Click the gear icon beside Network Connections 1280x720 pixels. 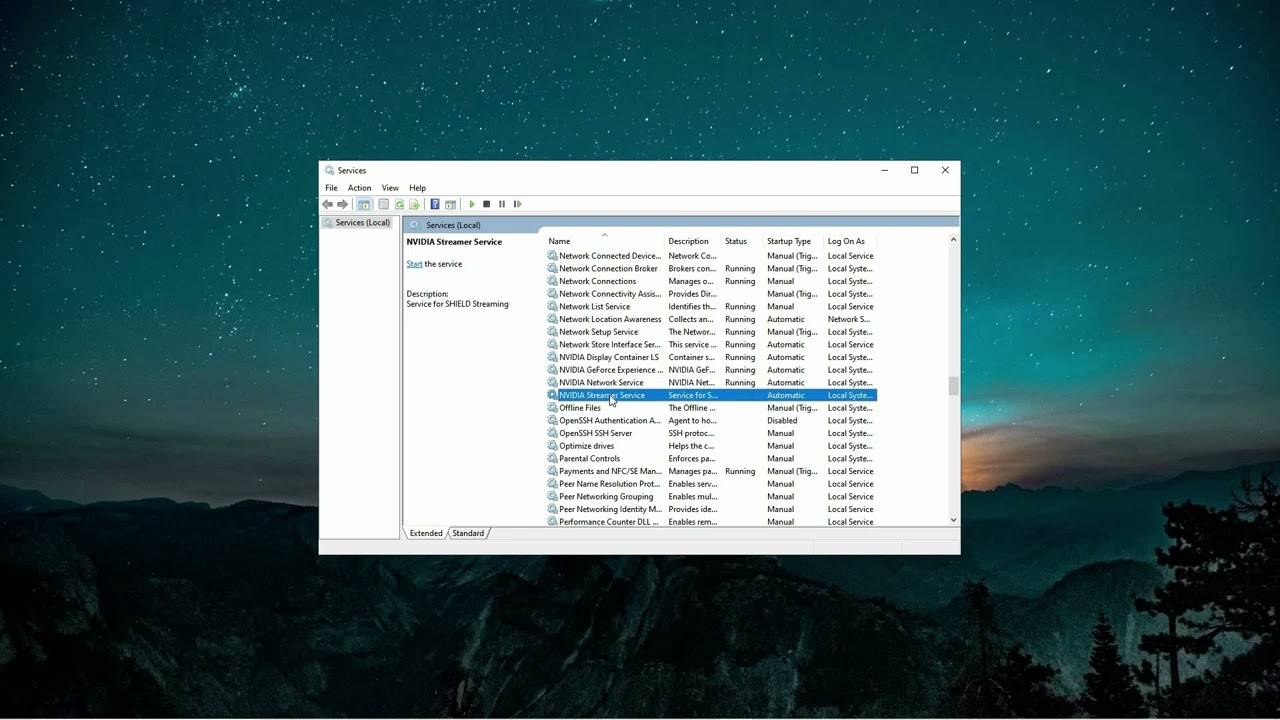tap(552, 281)
